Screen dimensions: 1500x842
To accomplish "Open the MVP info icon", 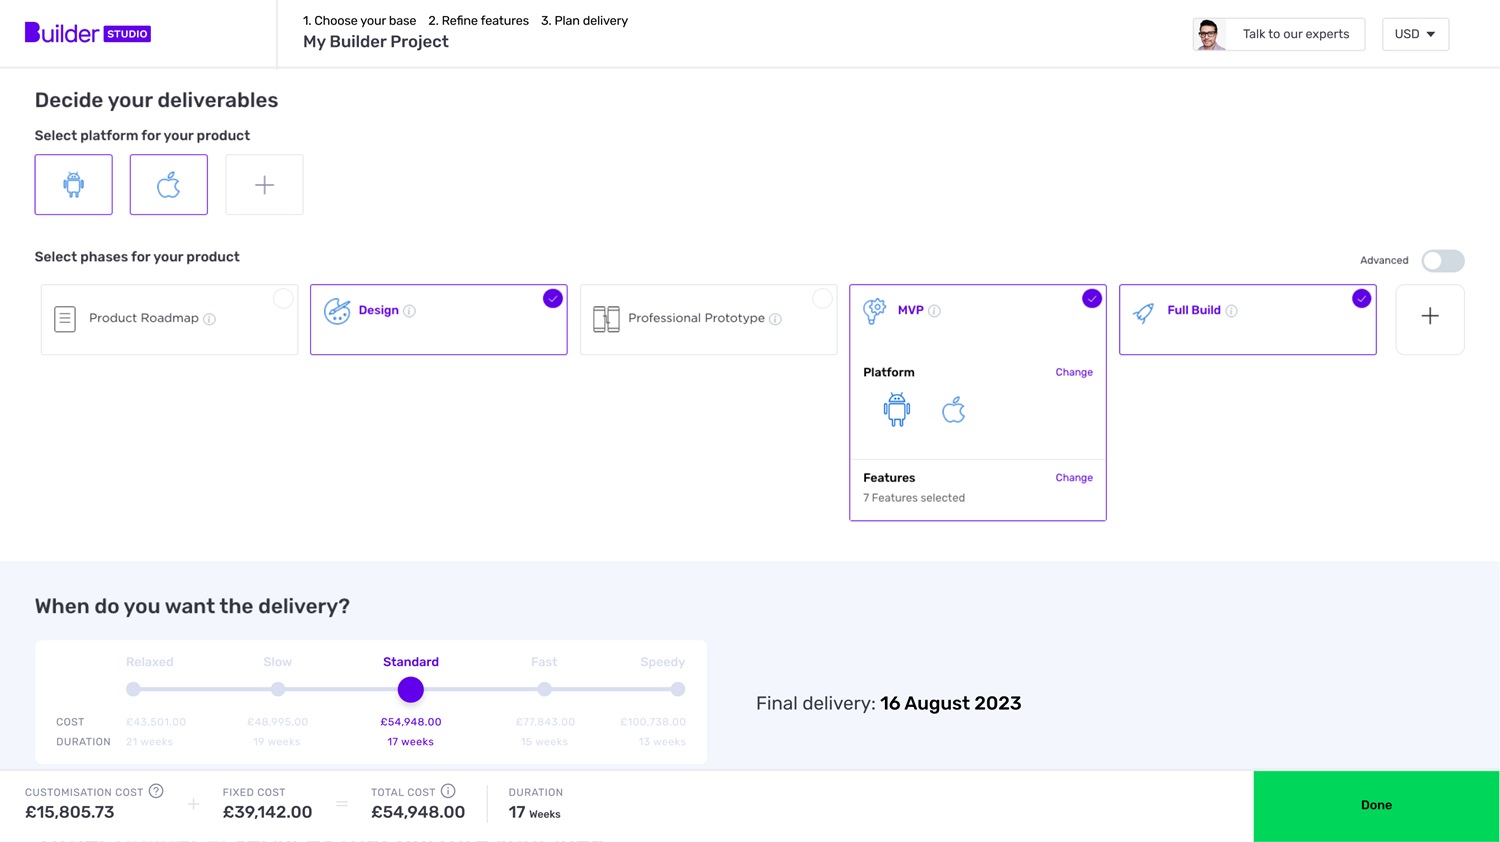I will (x=934, y=311).
